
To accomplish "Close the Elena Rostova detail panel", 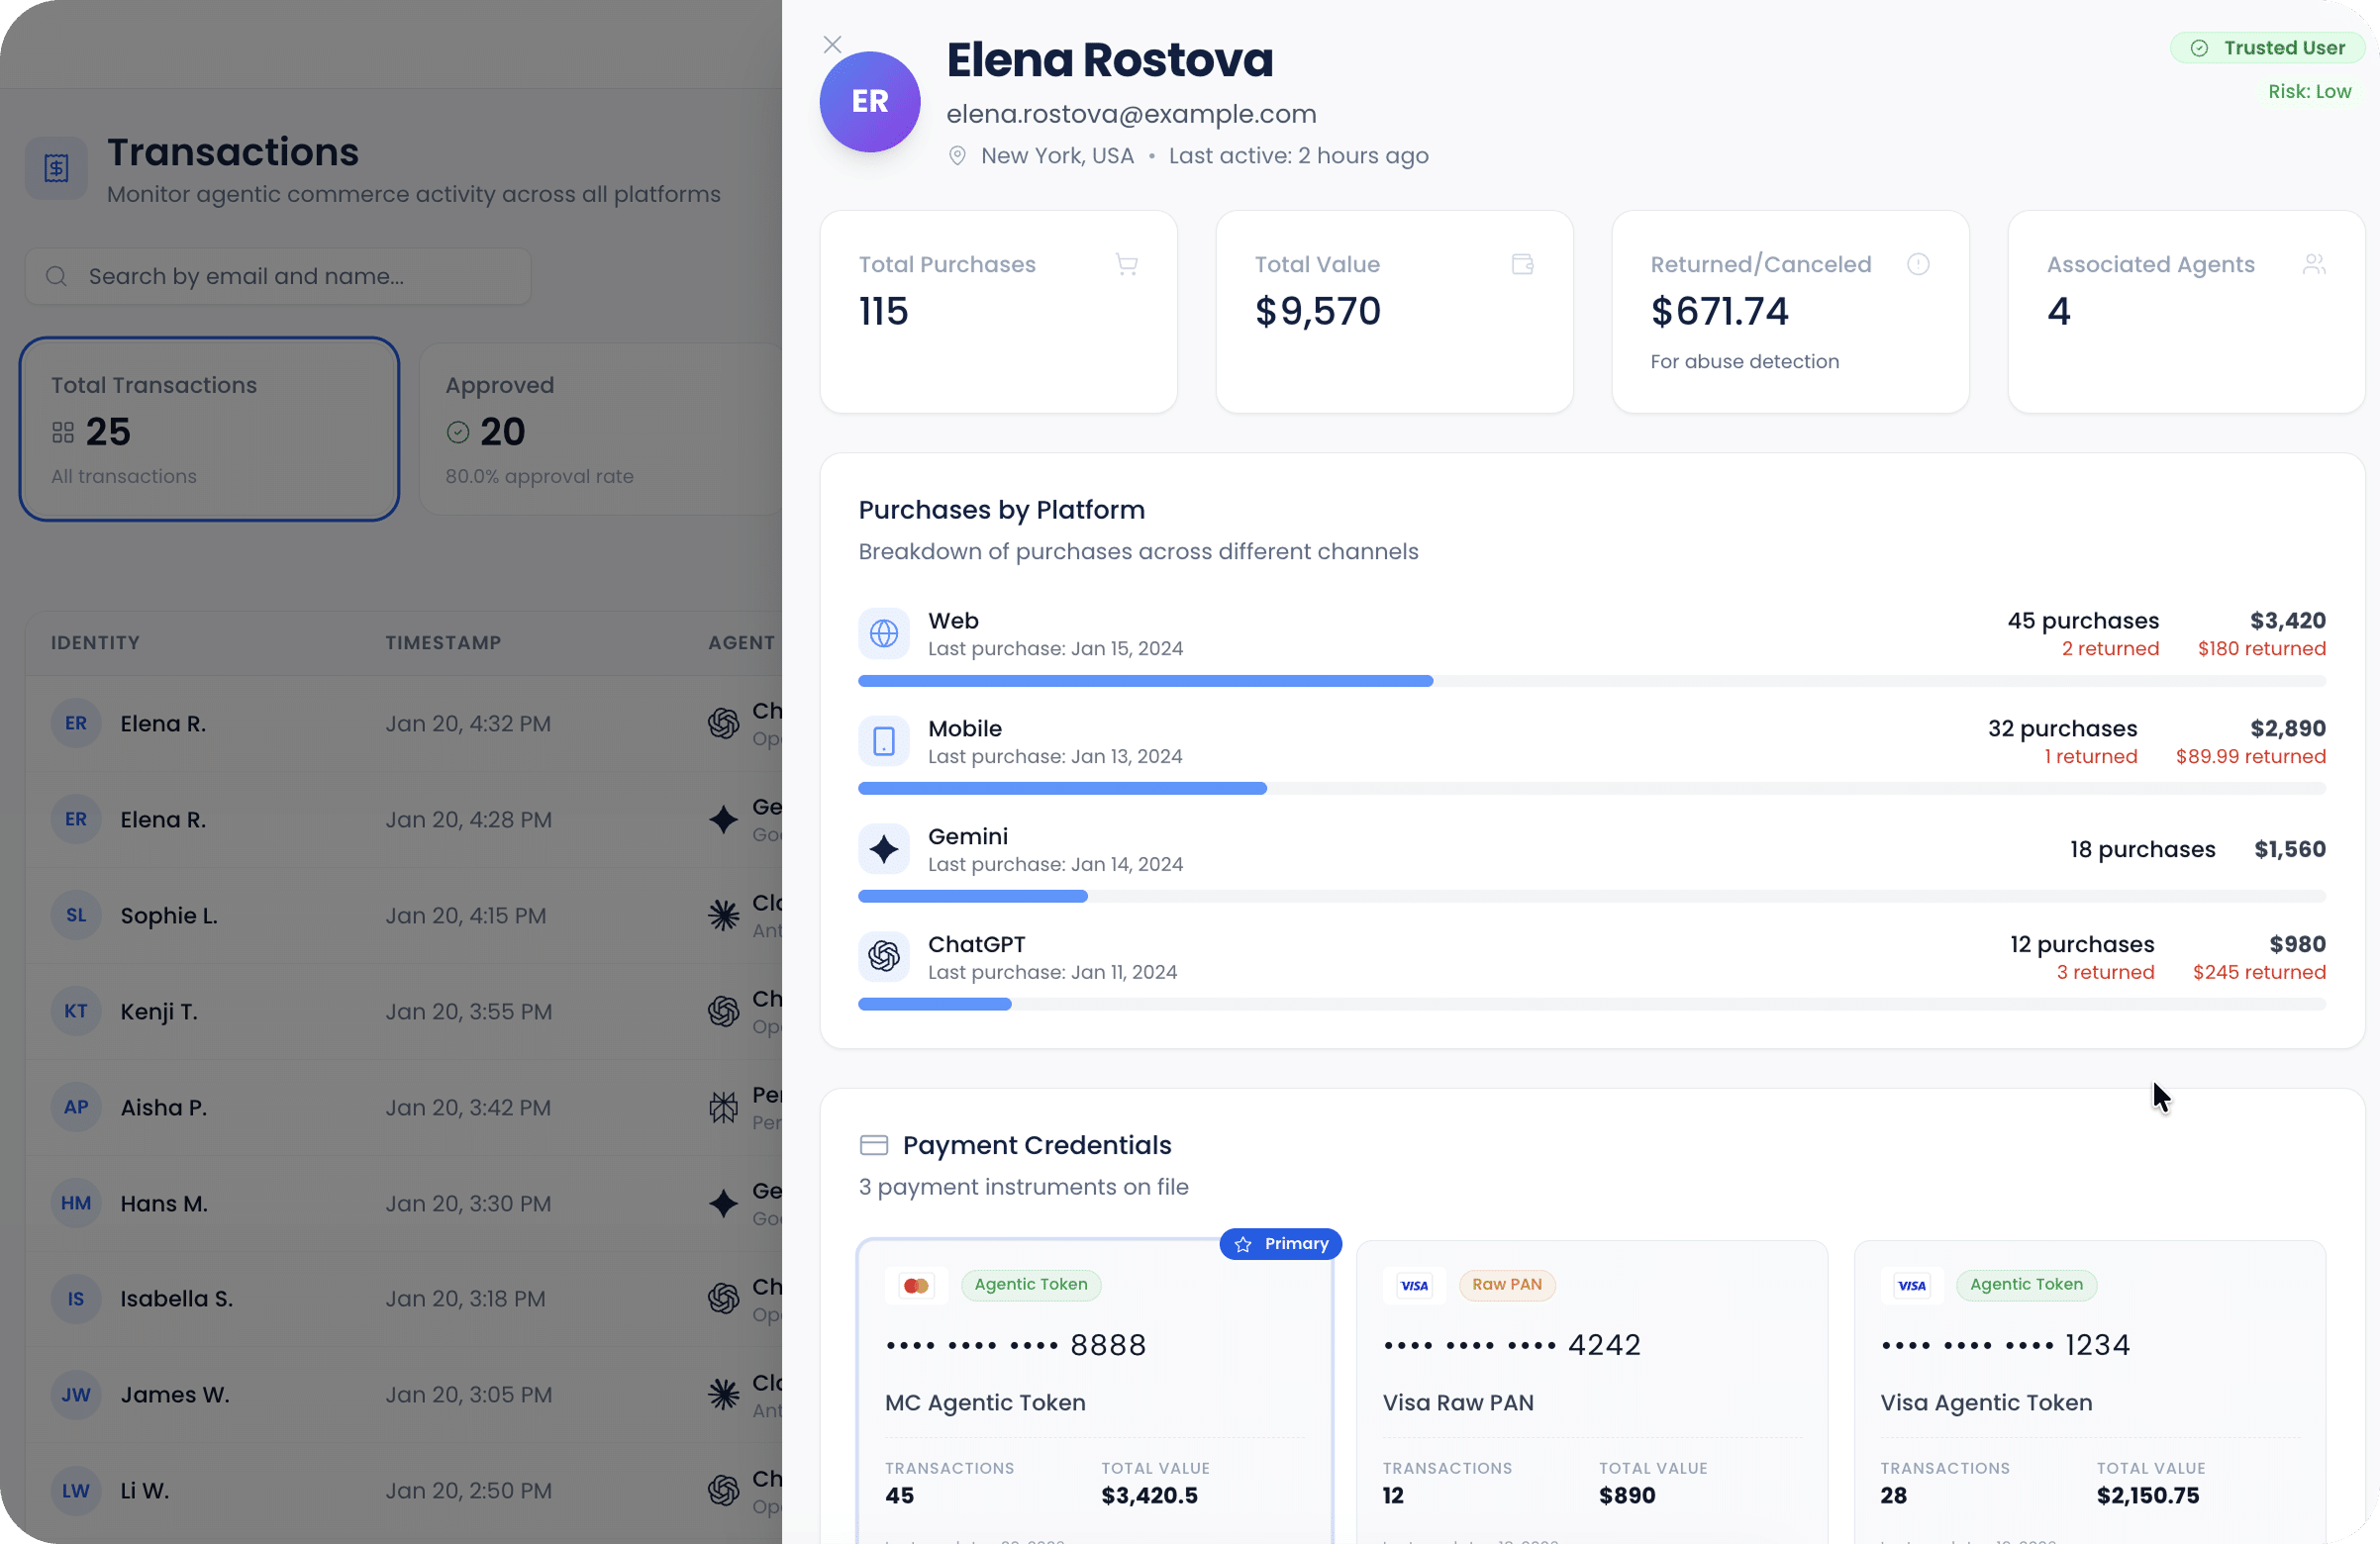I will point(832,44).
